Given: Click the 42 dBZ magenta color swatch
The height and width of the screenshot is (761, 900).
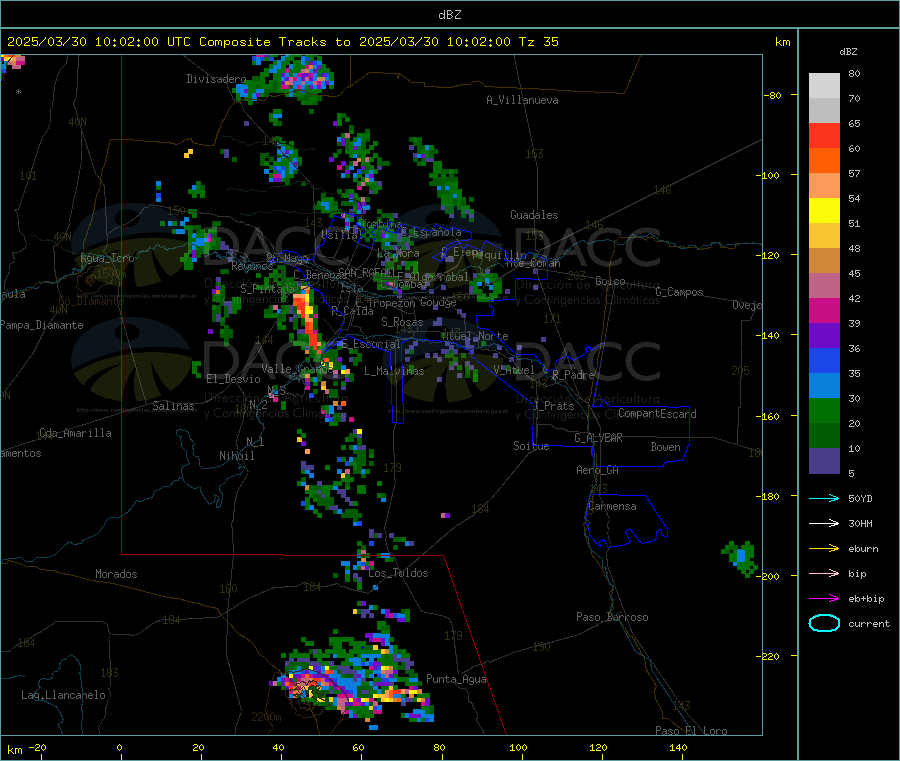Looking at the screenshot, I should click(x=824, y=310).
